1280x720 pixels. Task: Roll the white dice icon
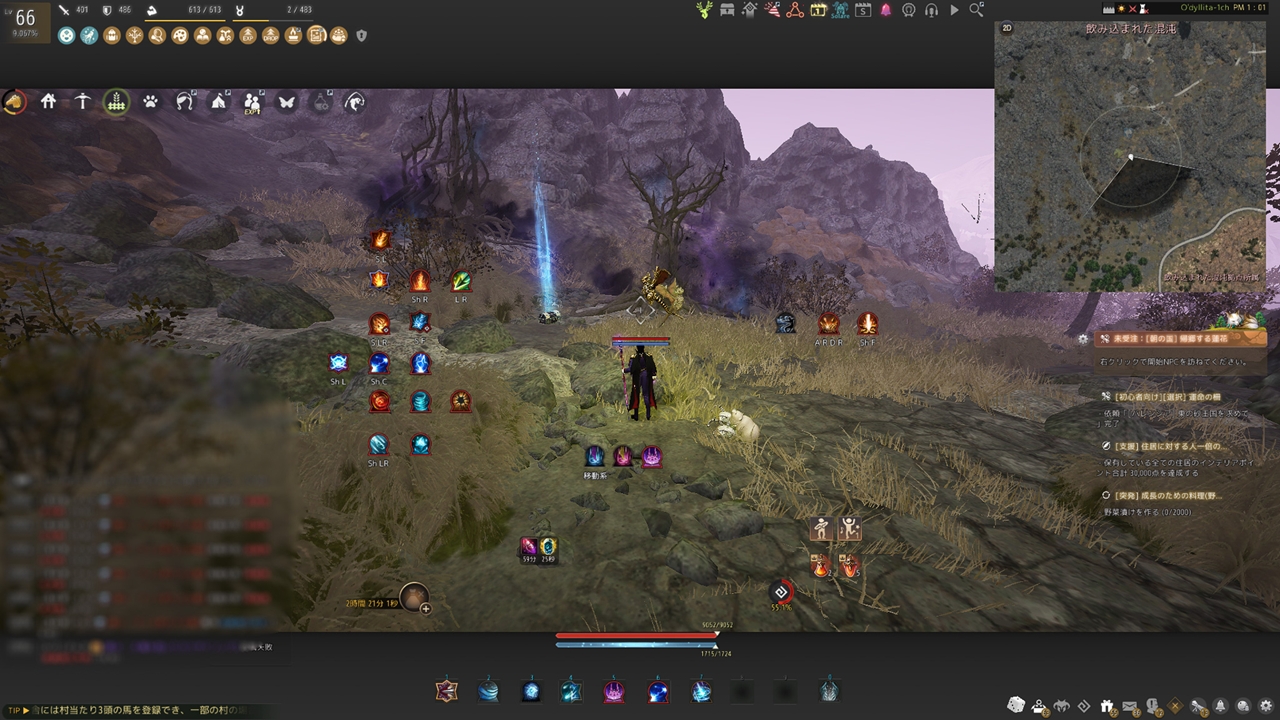tap(1016, 705)
